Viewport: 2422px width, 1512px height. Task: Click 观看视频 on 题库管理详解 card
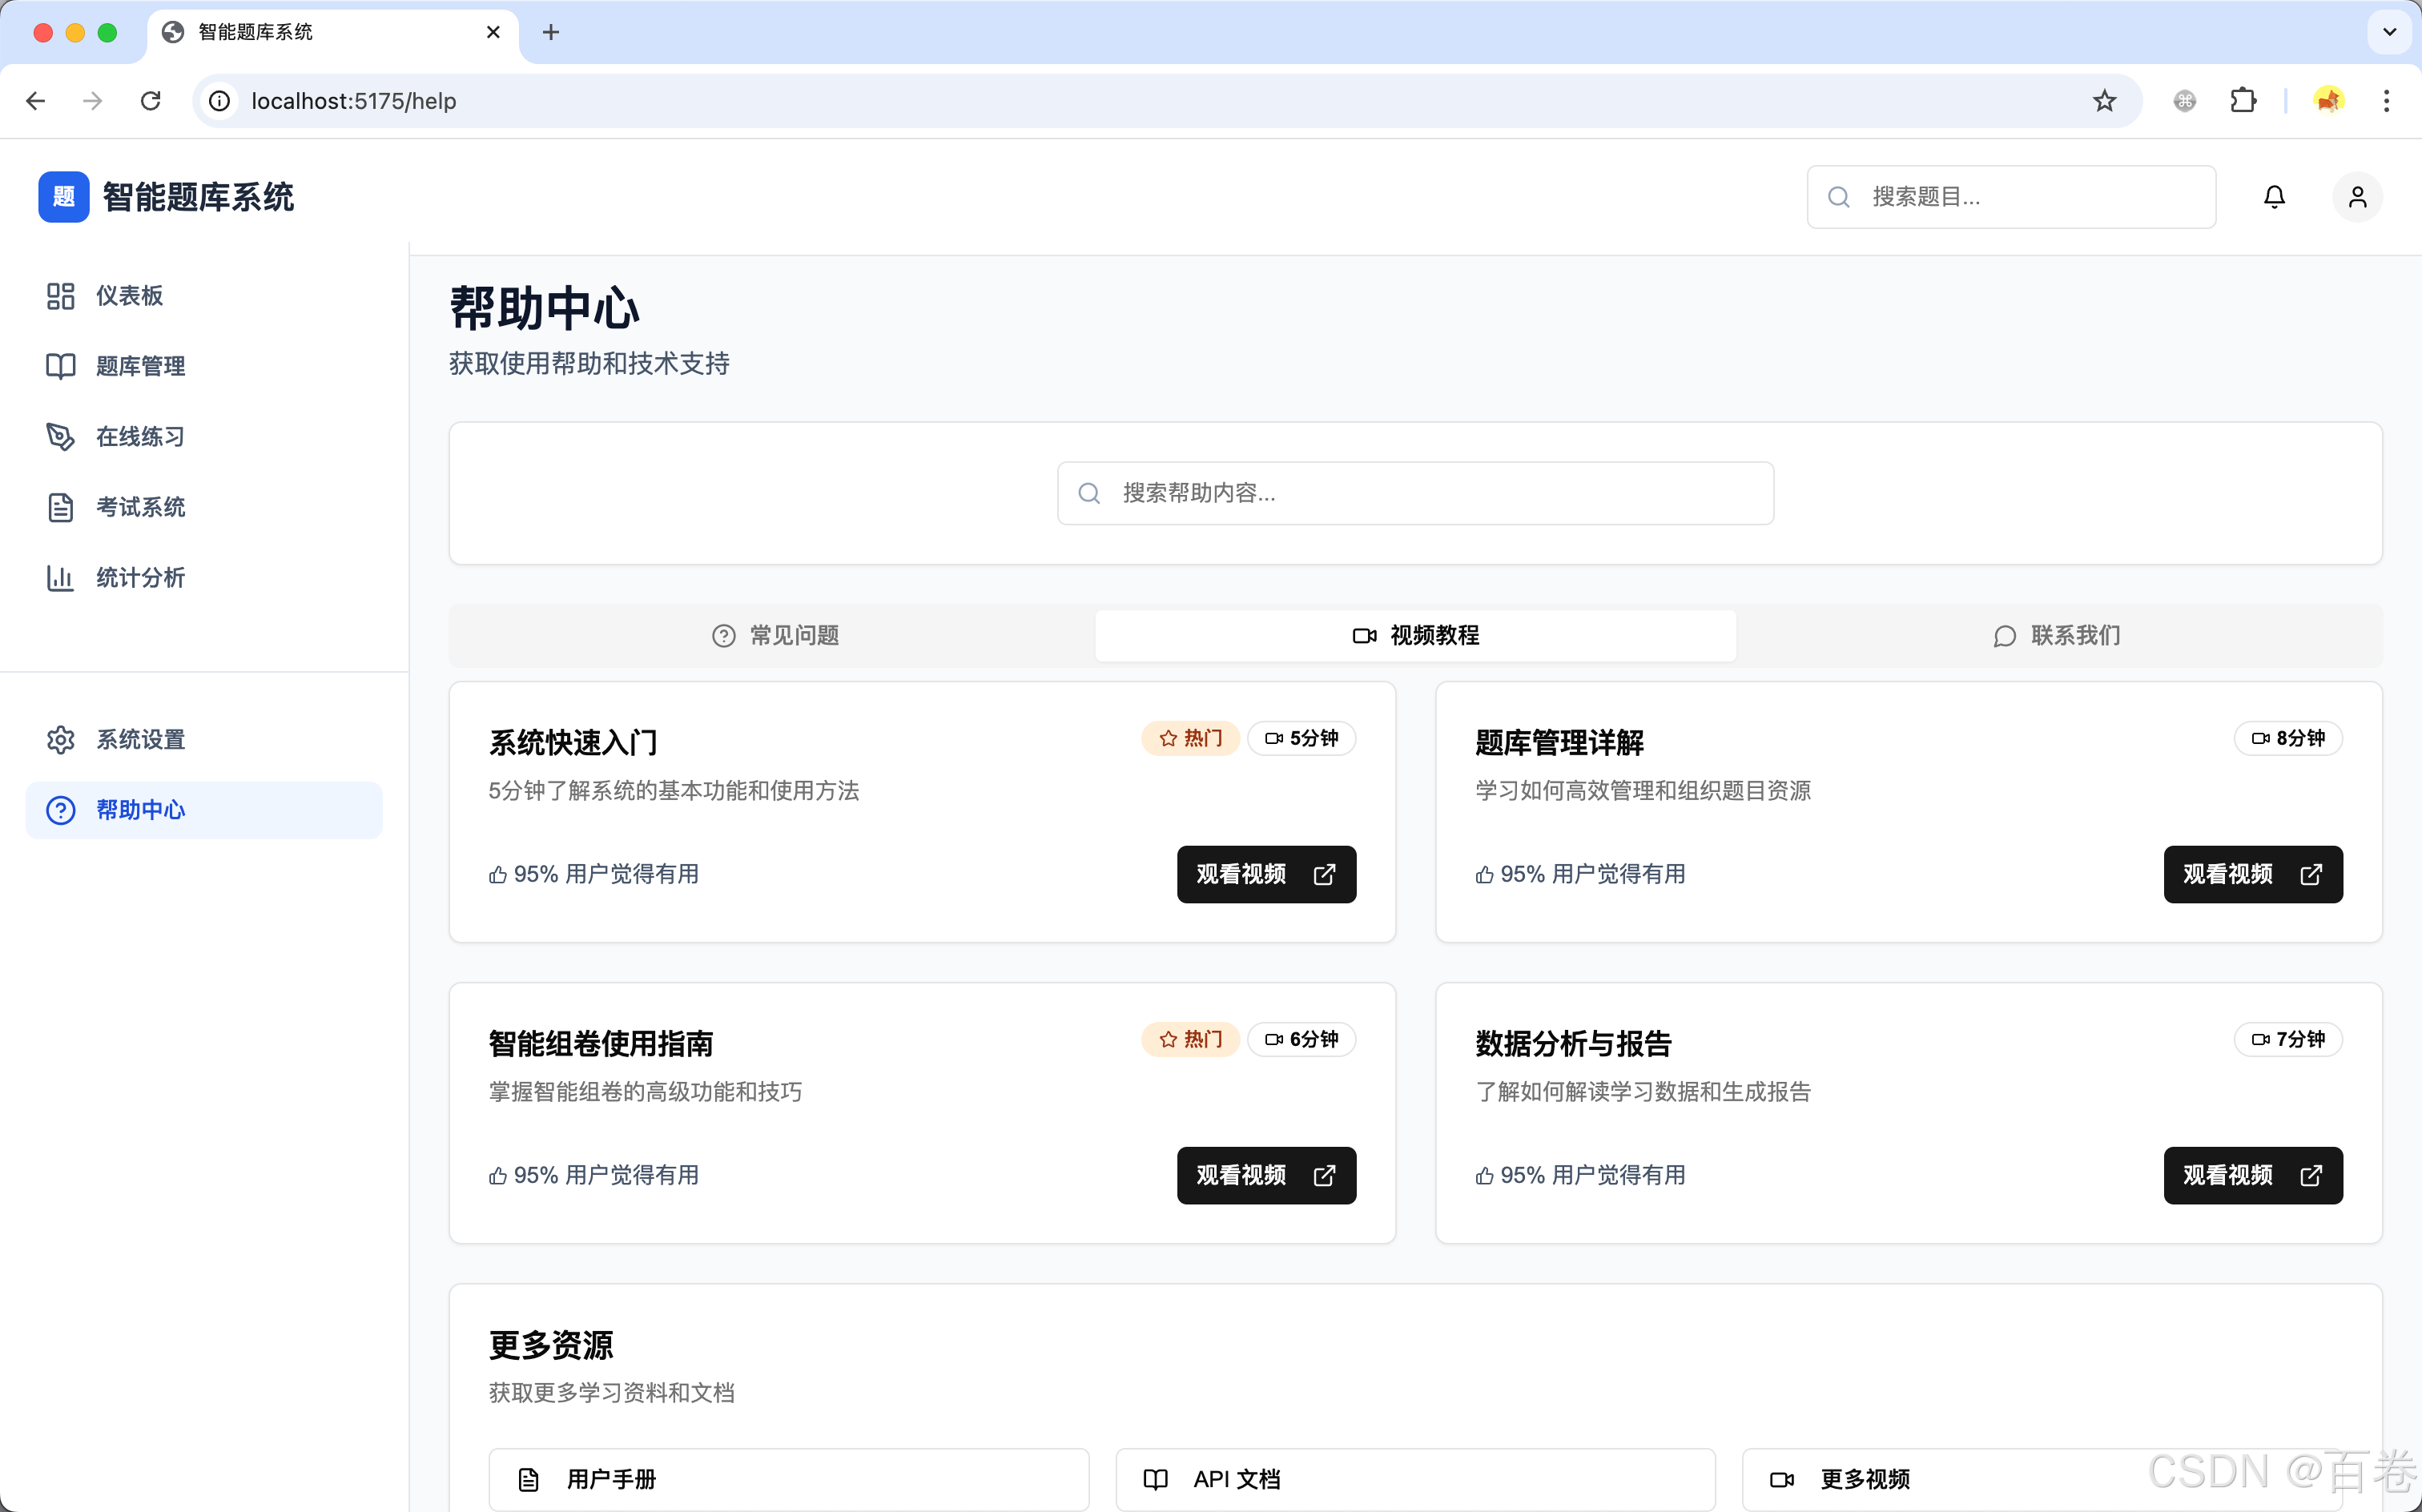(2252, 874)
